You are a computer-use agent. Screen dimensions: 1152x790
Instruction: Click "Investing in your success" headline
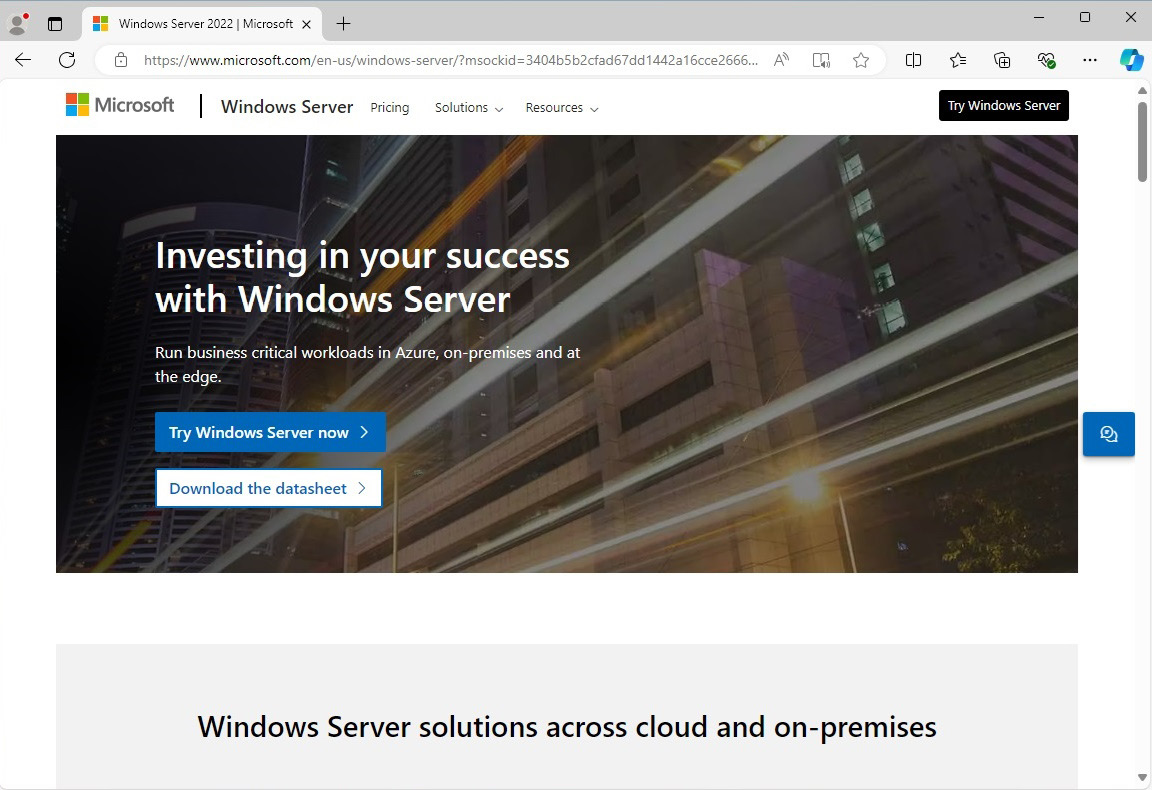[x=362, y=278]
